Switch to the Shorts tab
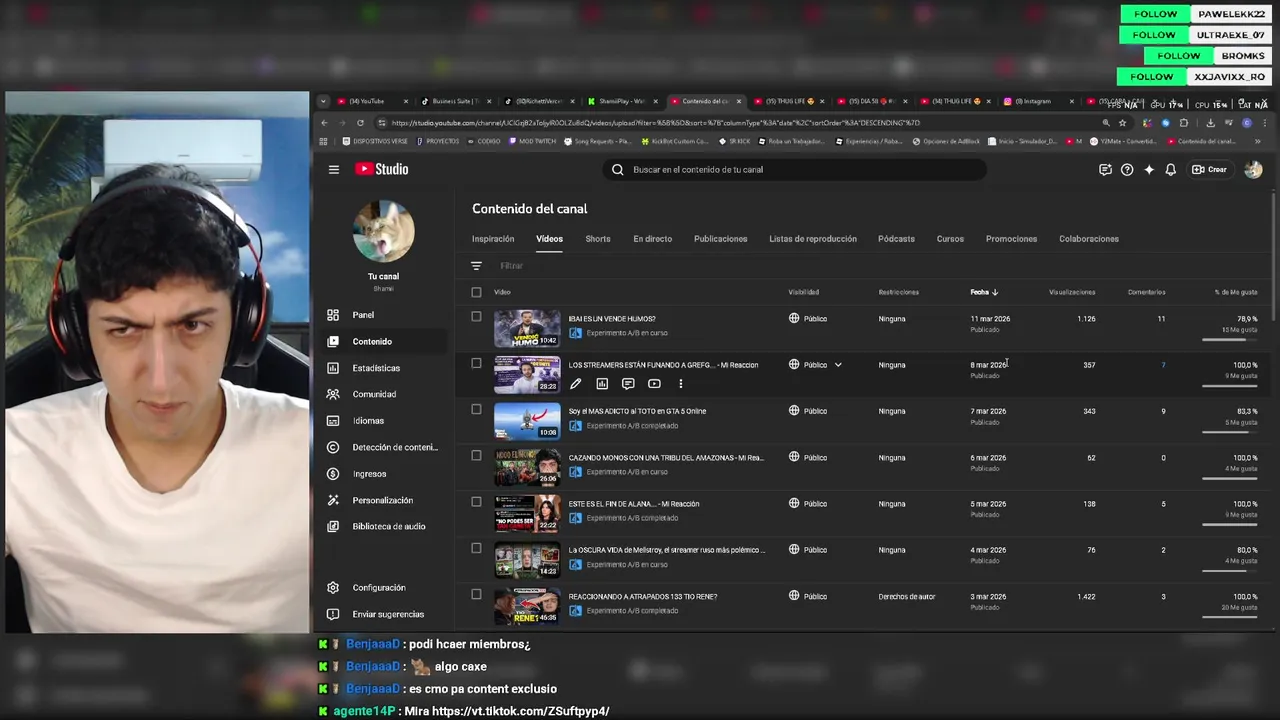The height and width of the screenshot is (720, 1280). pyautogui.click(x=598, y=239)
